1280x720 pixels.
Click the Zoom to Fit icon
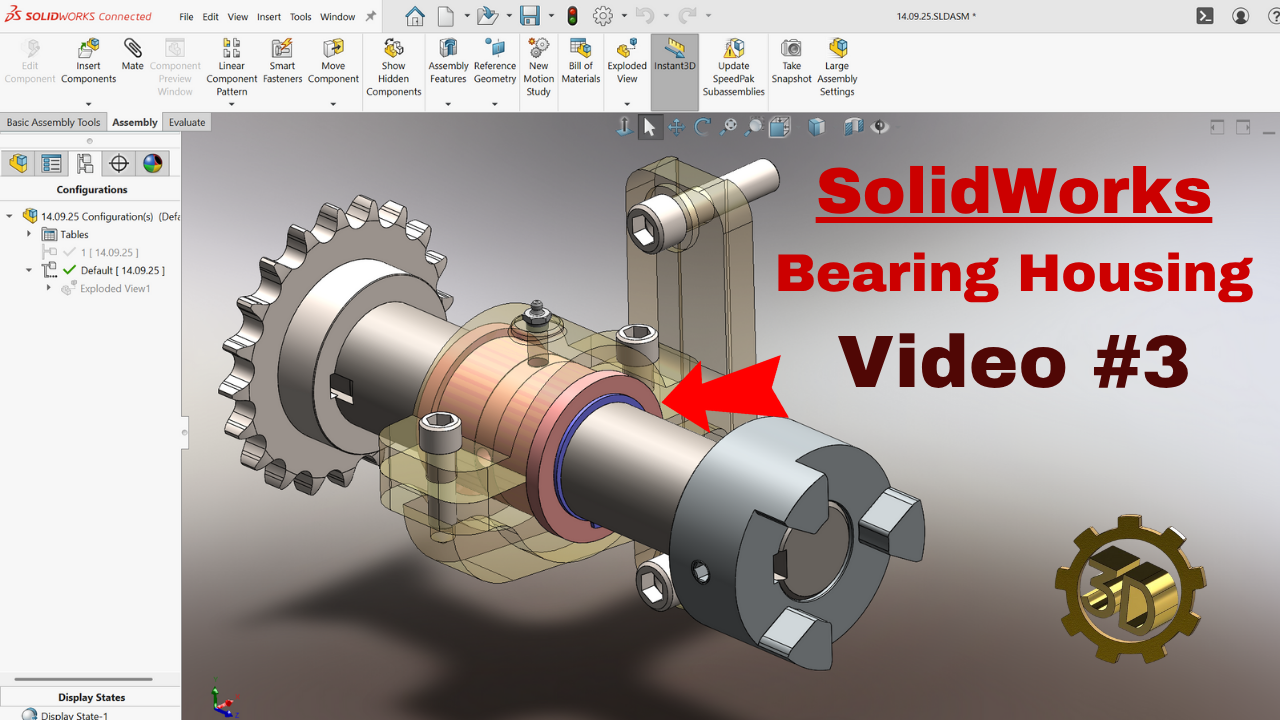click(728, 127)
